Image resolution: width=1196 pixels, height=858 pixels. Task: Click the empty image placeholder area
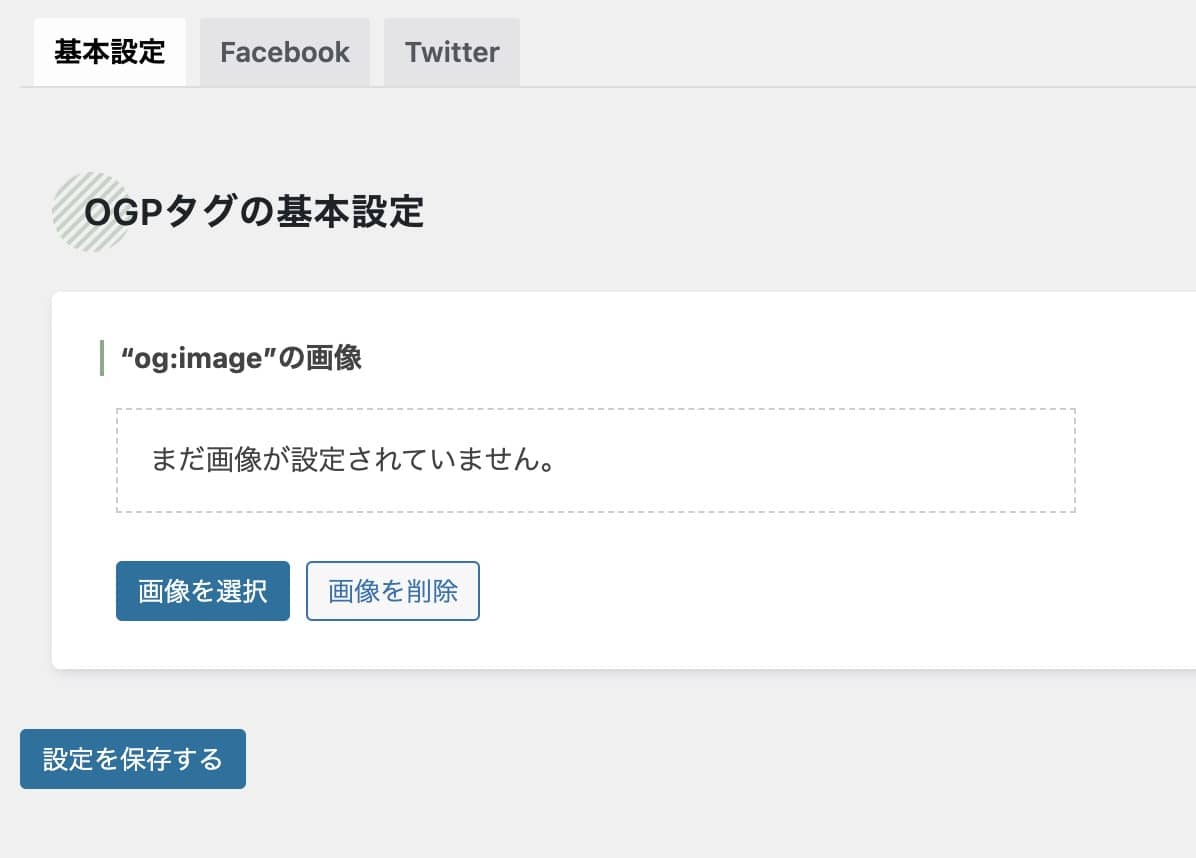pyautogui.click(x=595, y=460)
